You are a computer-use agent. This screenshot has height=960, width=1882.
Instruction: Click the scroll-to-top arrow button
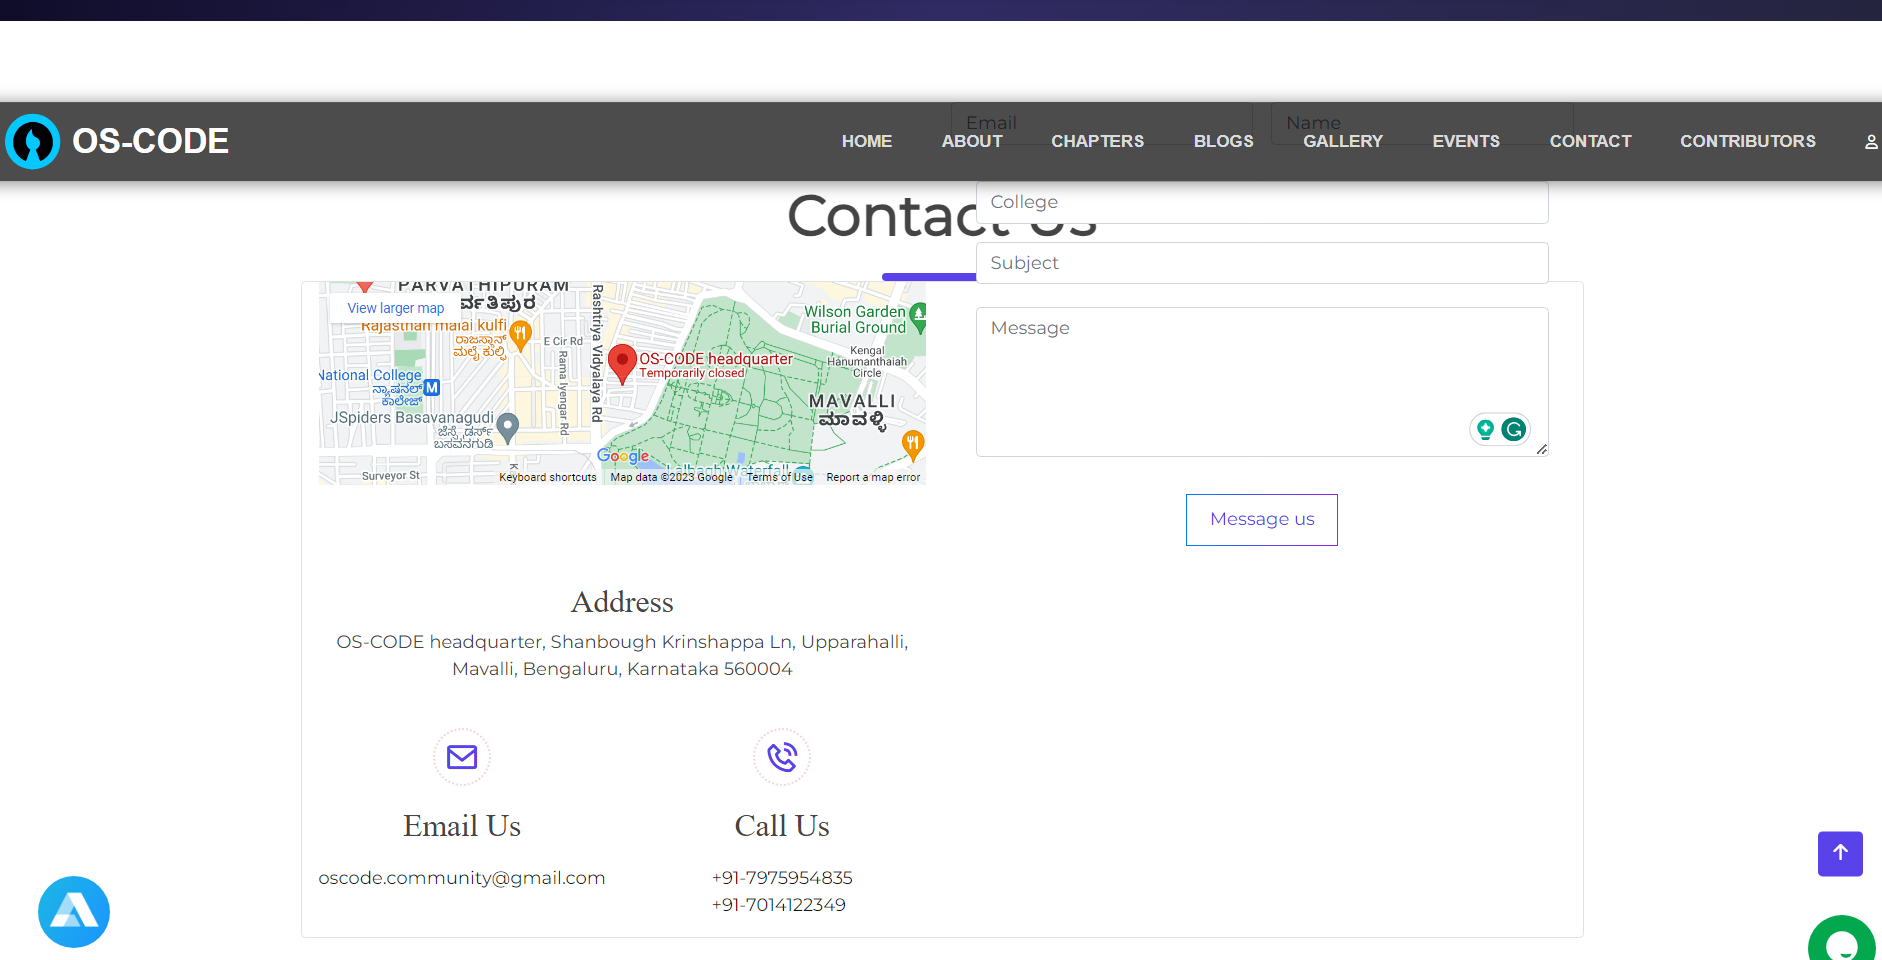1839,853
